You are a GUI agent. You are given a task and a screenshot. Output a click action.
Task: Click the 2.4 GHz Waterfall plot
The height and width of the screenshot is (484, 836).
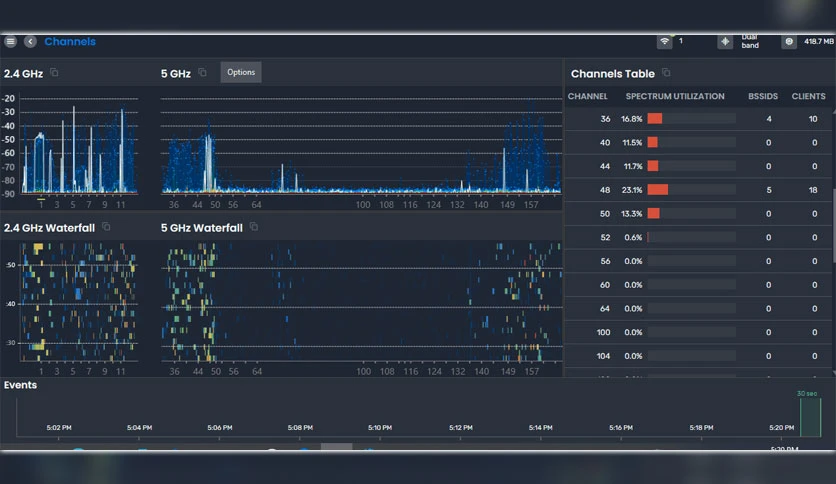click(79, 302)
